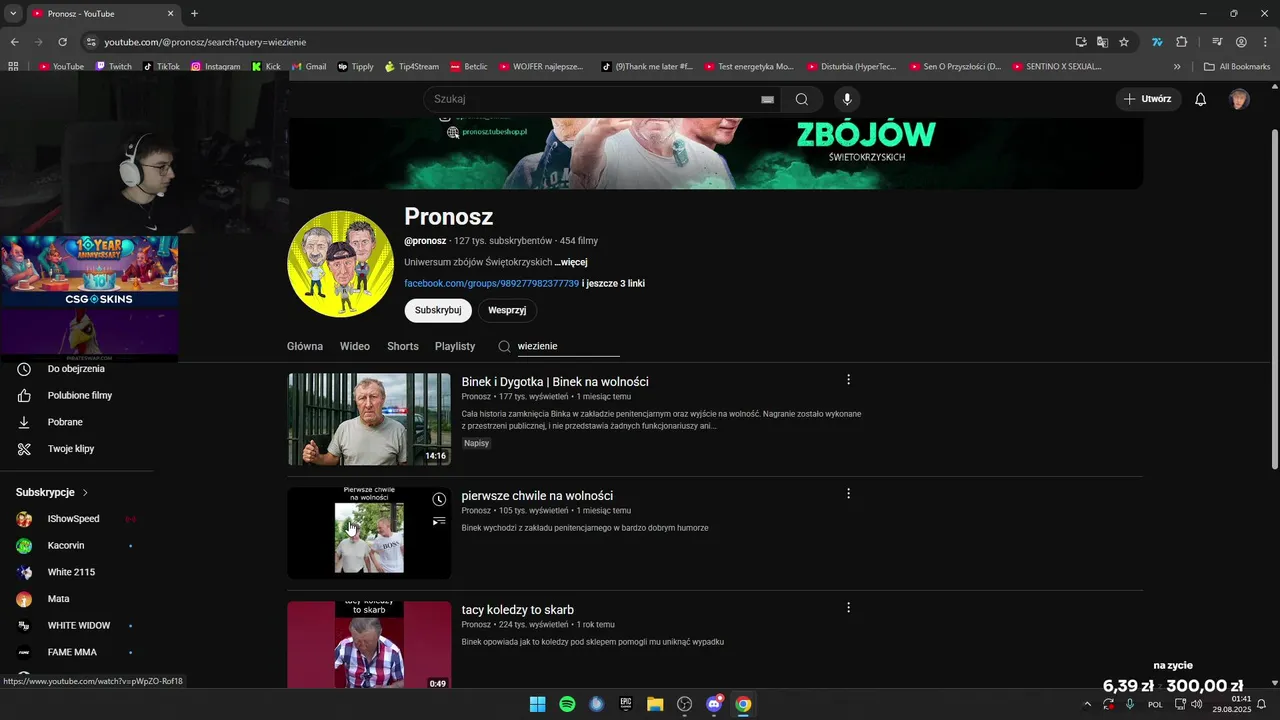This screenshot has height=720, width=1280.
Task: Activate voice search microphone icon
Action: point(847,99)
